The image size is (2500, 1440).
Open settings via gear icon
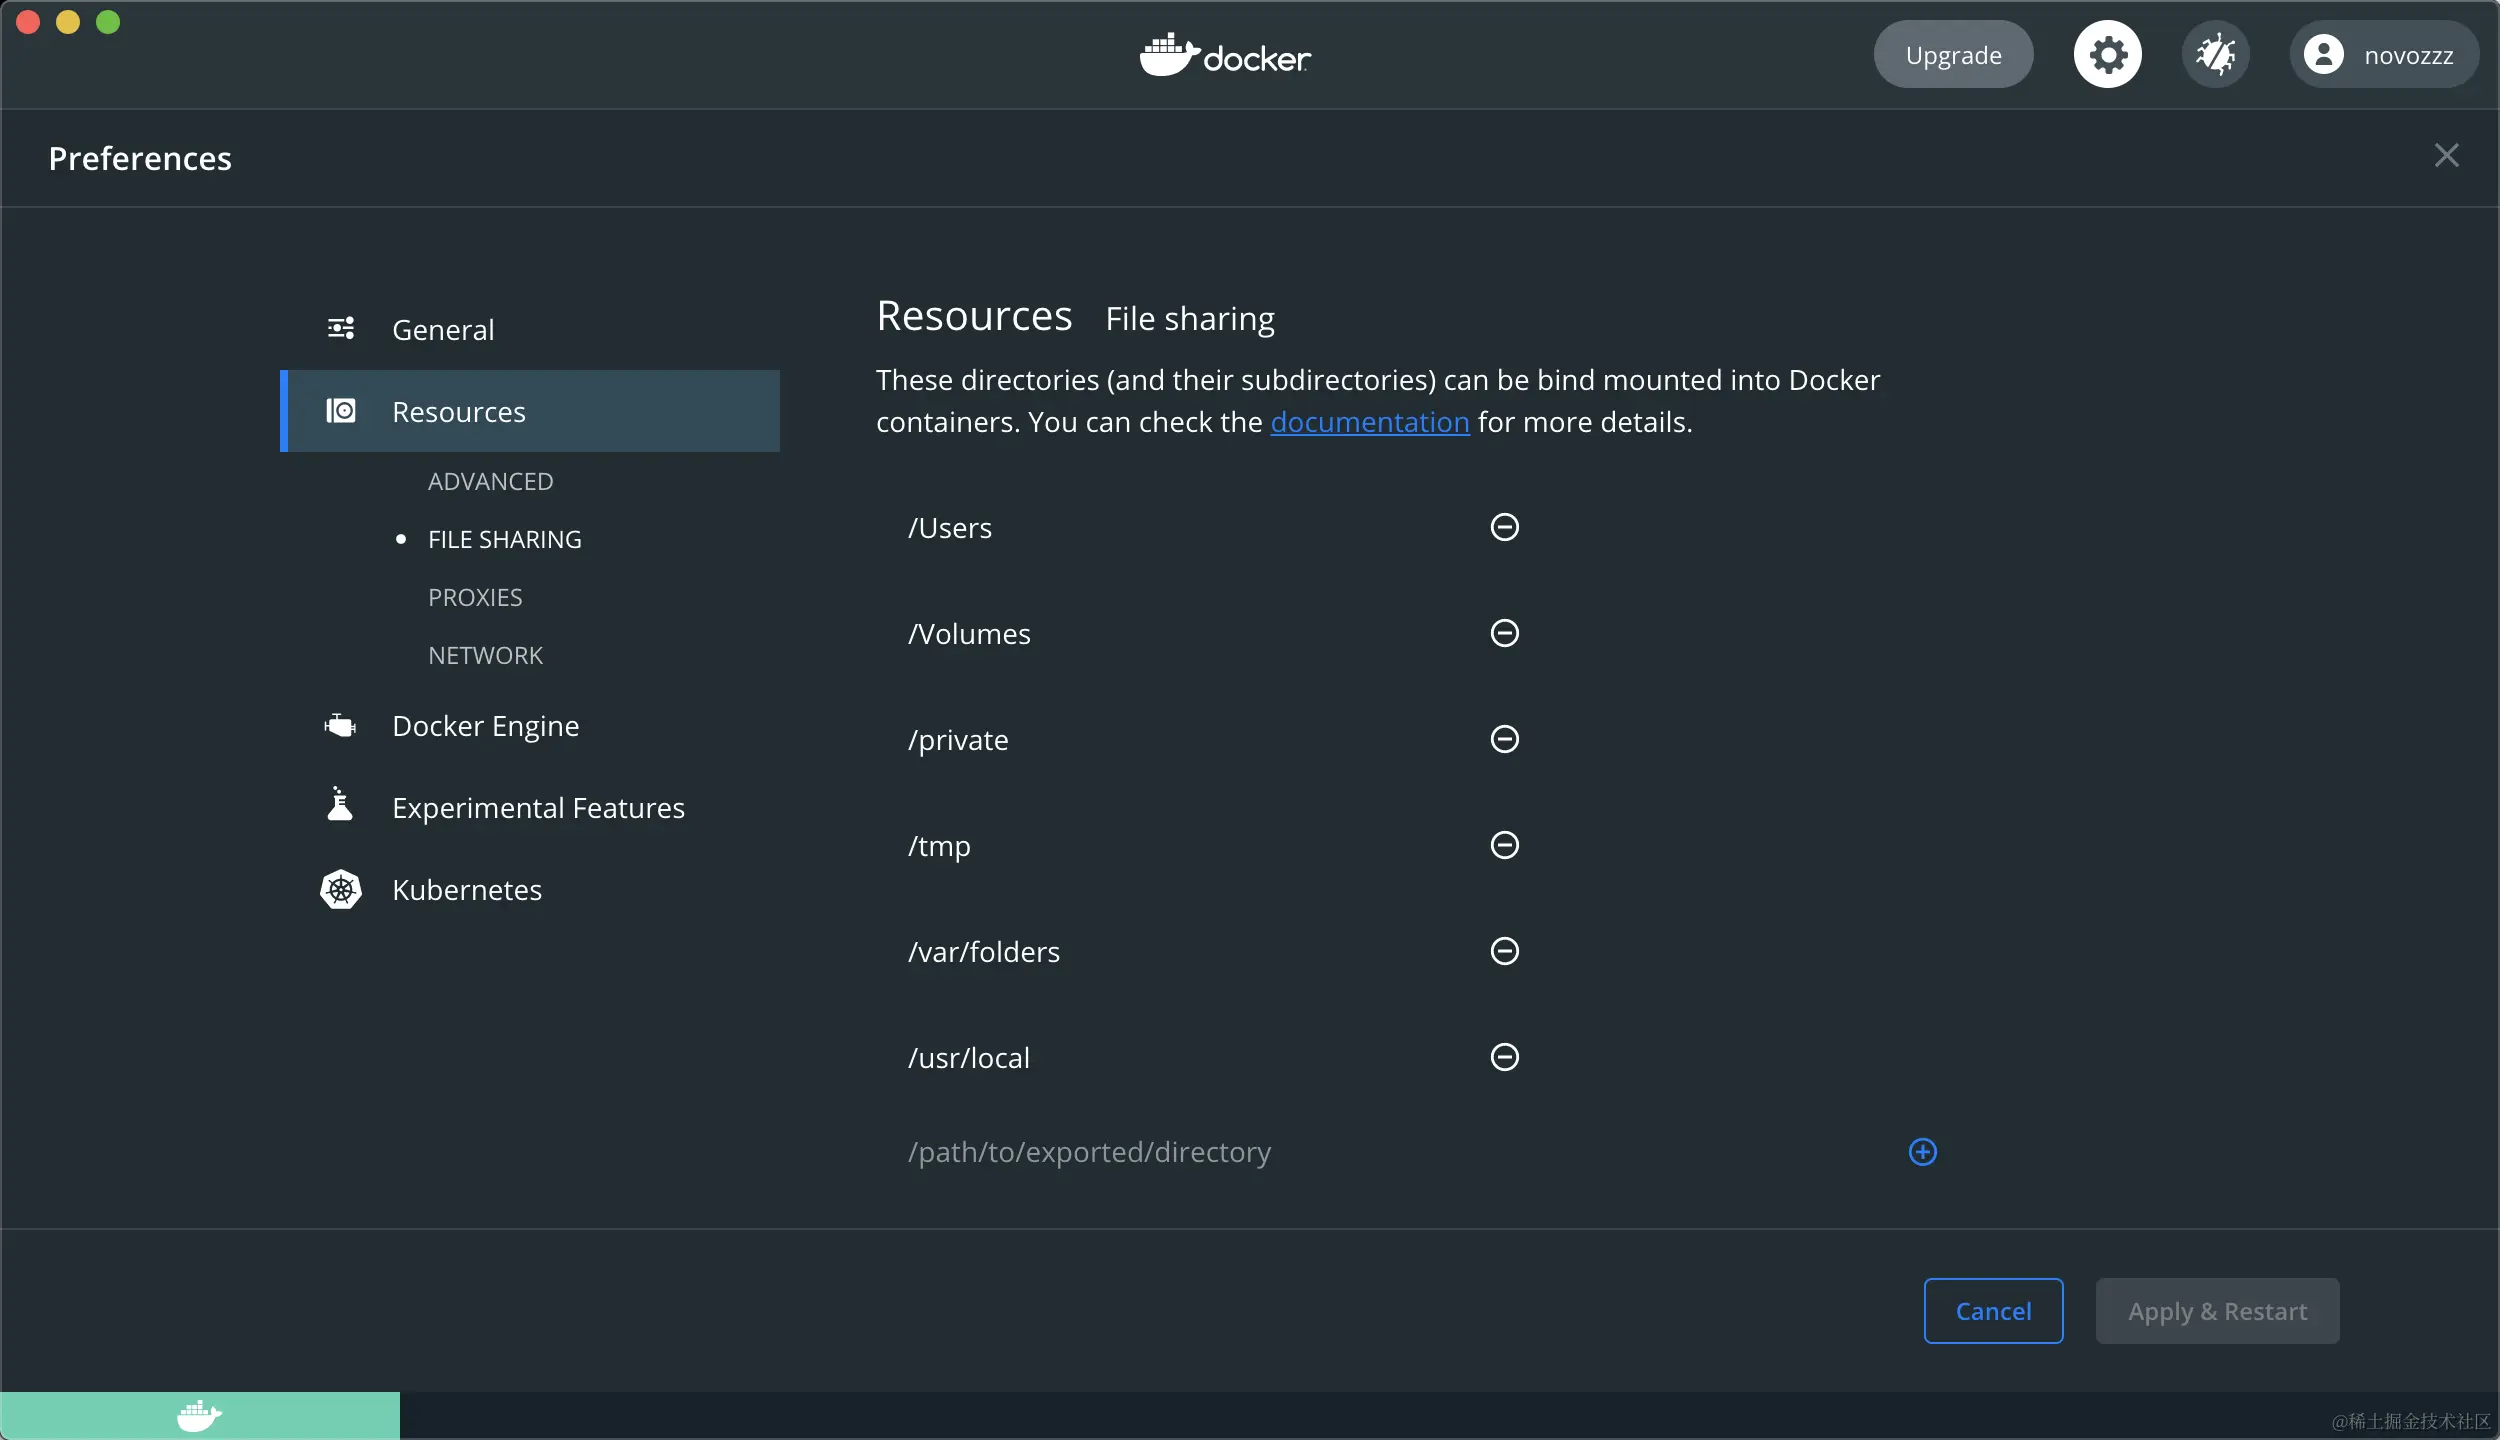click(x=2107, y=55)
